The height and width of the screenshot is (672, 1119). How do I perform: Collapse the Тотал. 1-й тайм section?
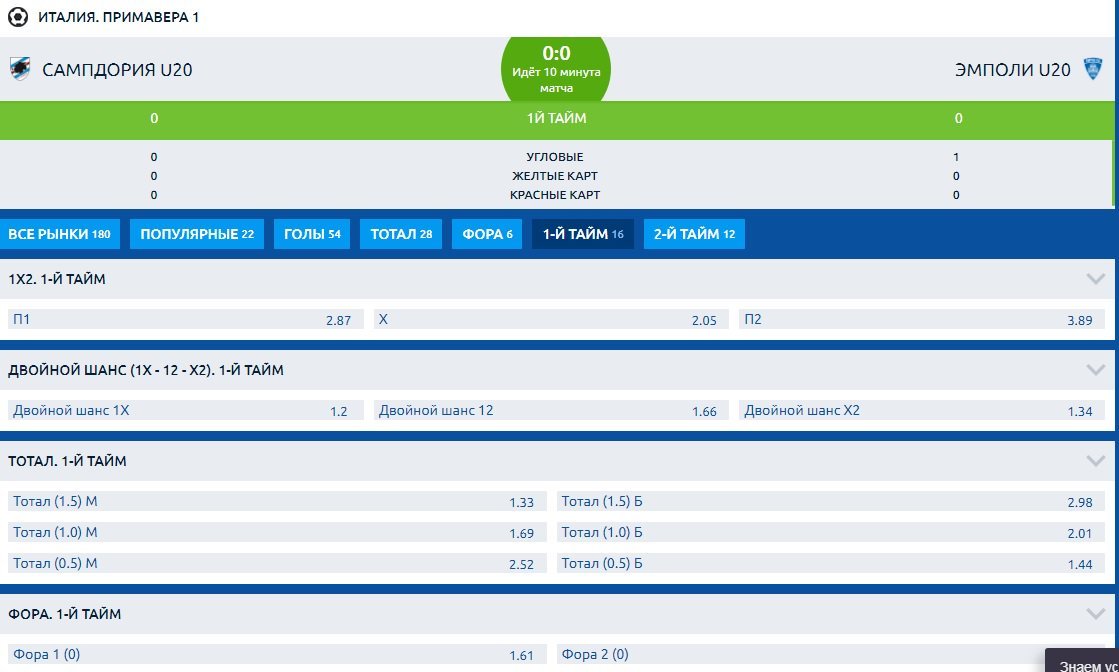click(1095, 461)
